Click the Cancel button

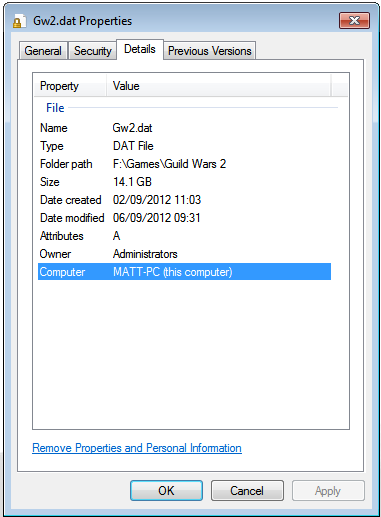point(247,491)
